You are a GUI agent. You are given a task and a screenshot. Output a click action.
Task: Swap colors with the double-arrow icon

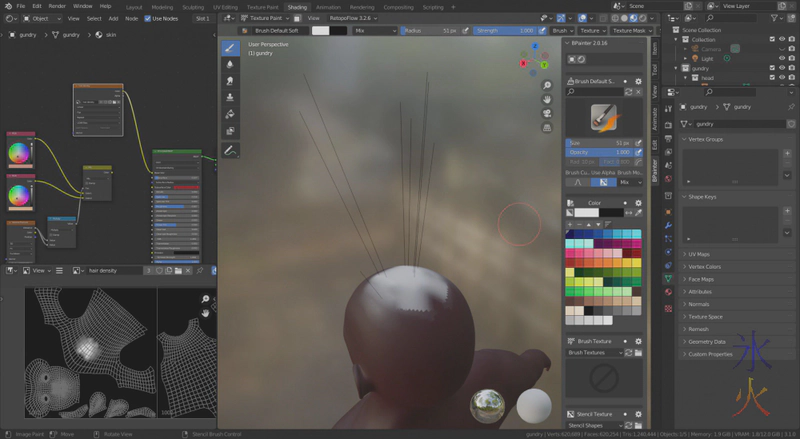629,213
